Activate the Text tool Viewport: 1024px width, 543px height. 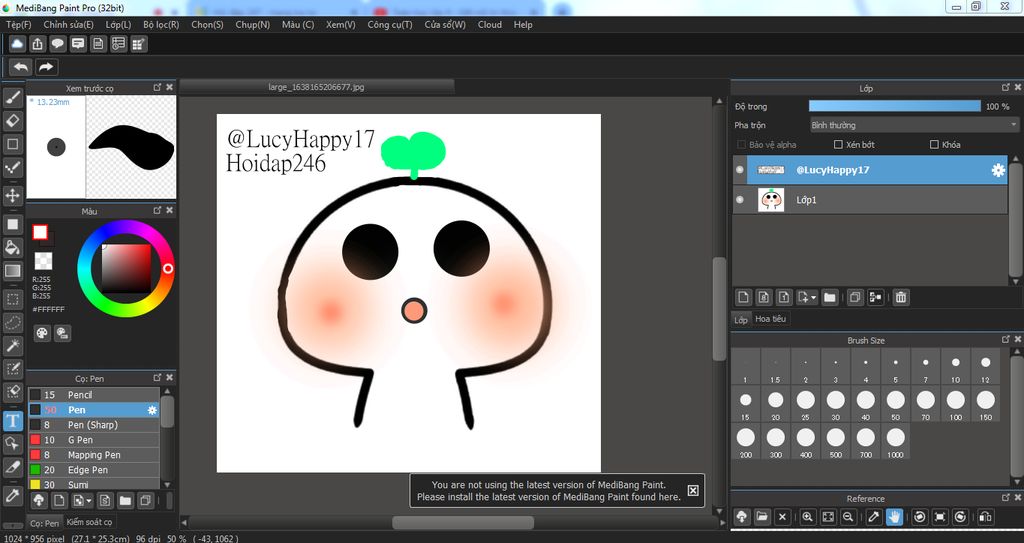[x=12, y=421]
